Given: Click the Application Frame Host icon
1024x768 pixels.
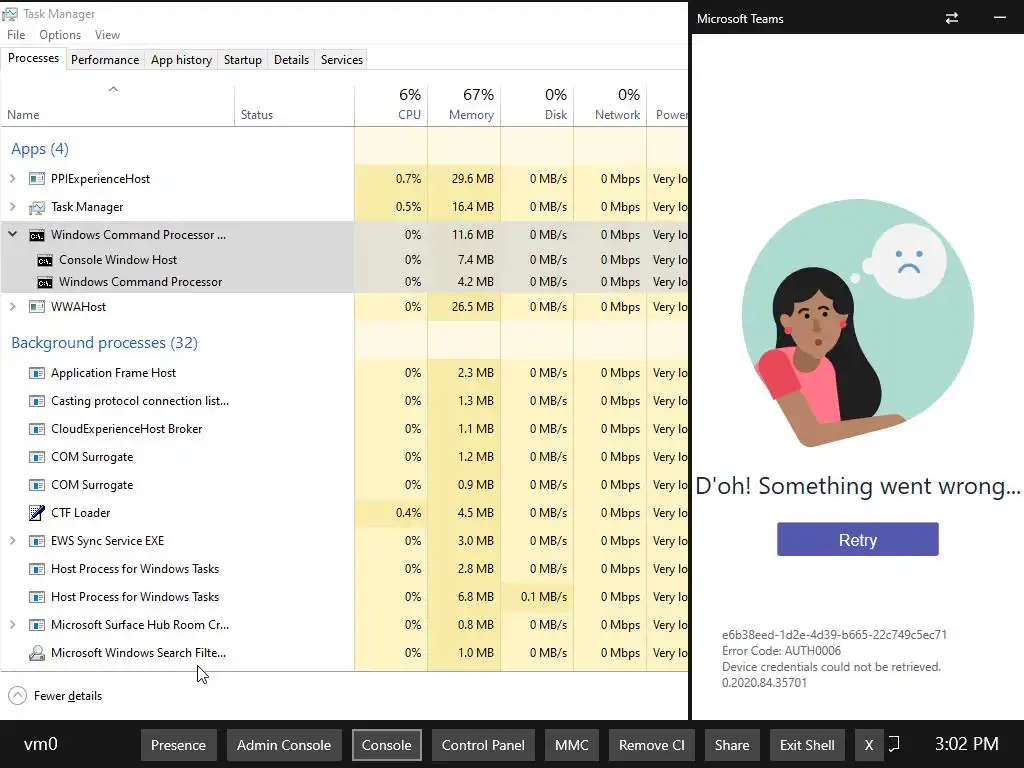Looking at the screenshot, I should (x=37, y=374).
